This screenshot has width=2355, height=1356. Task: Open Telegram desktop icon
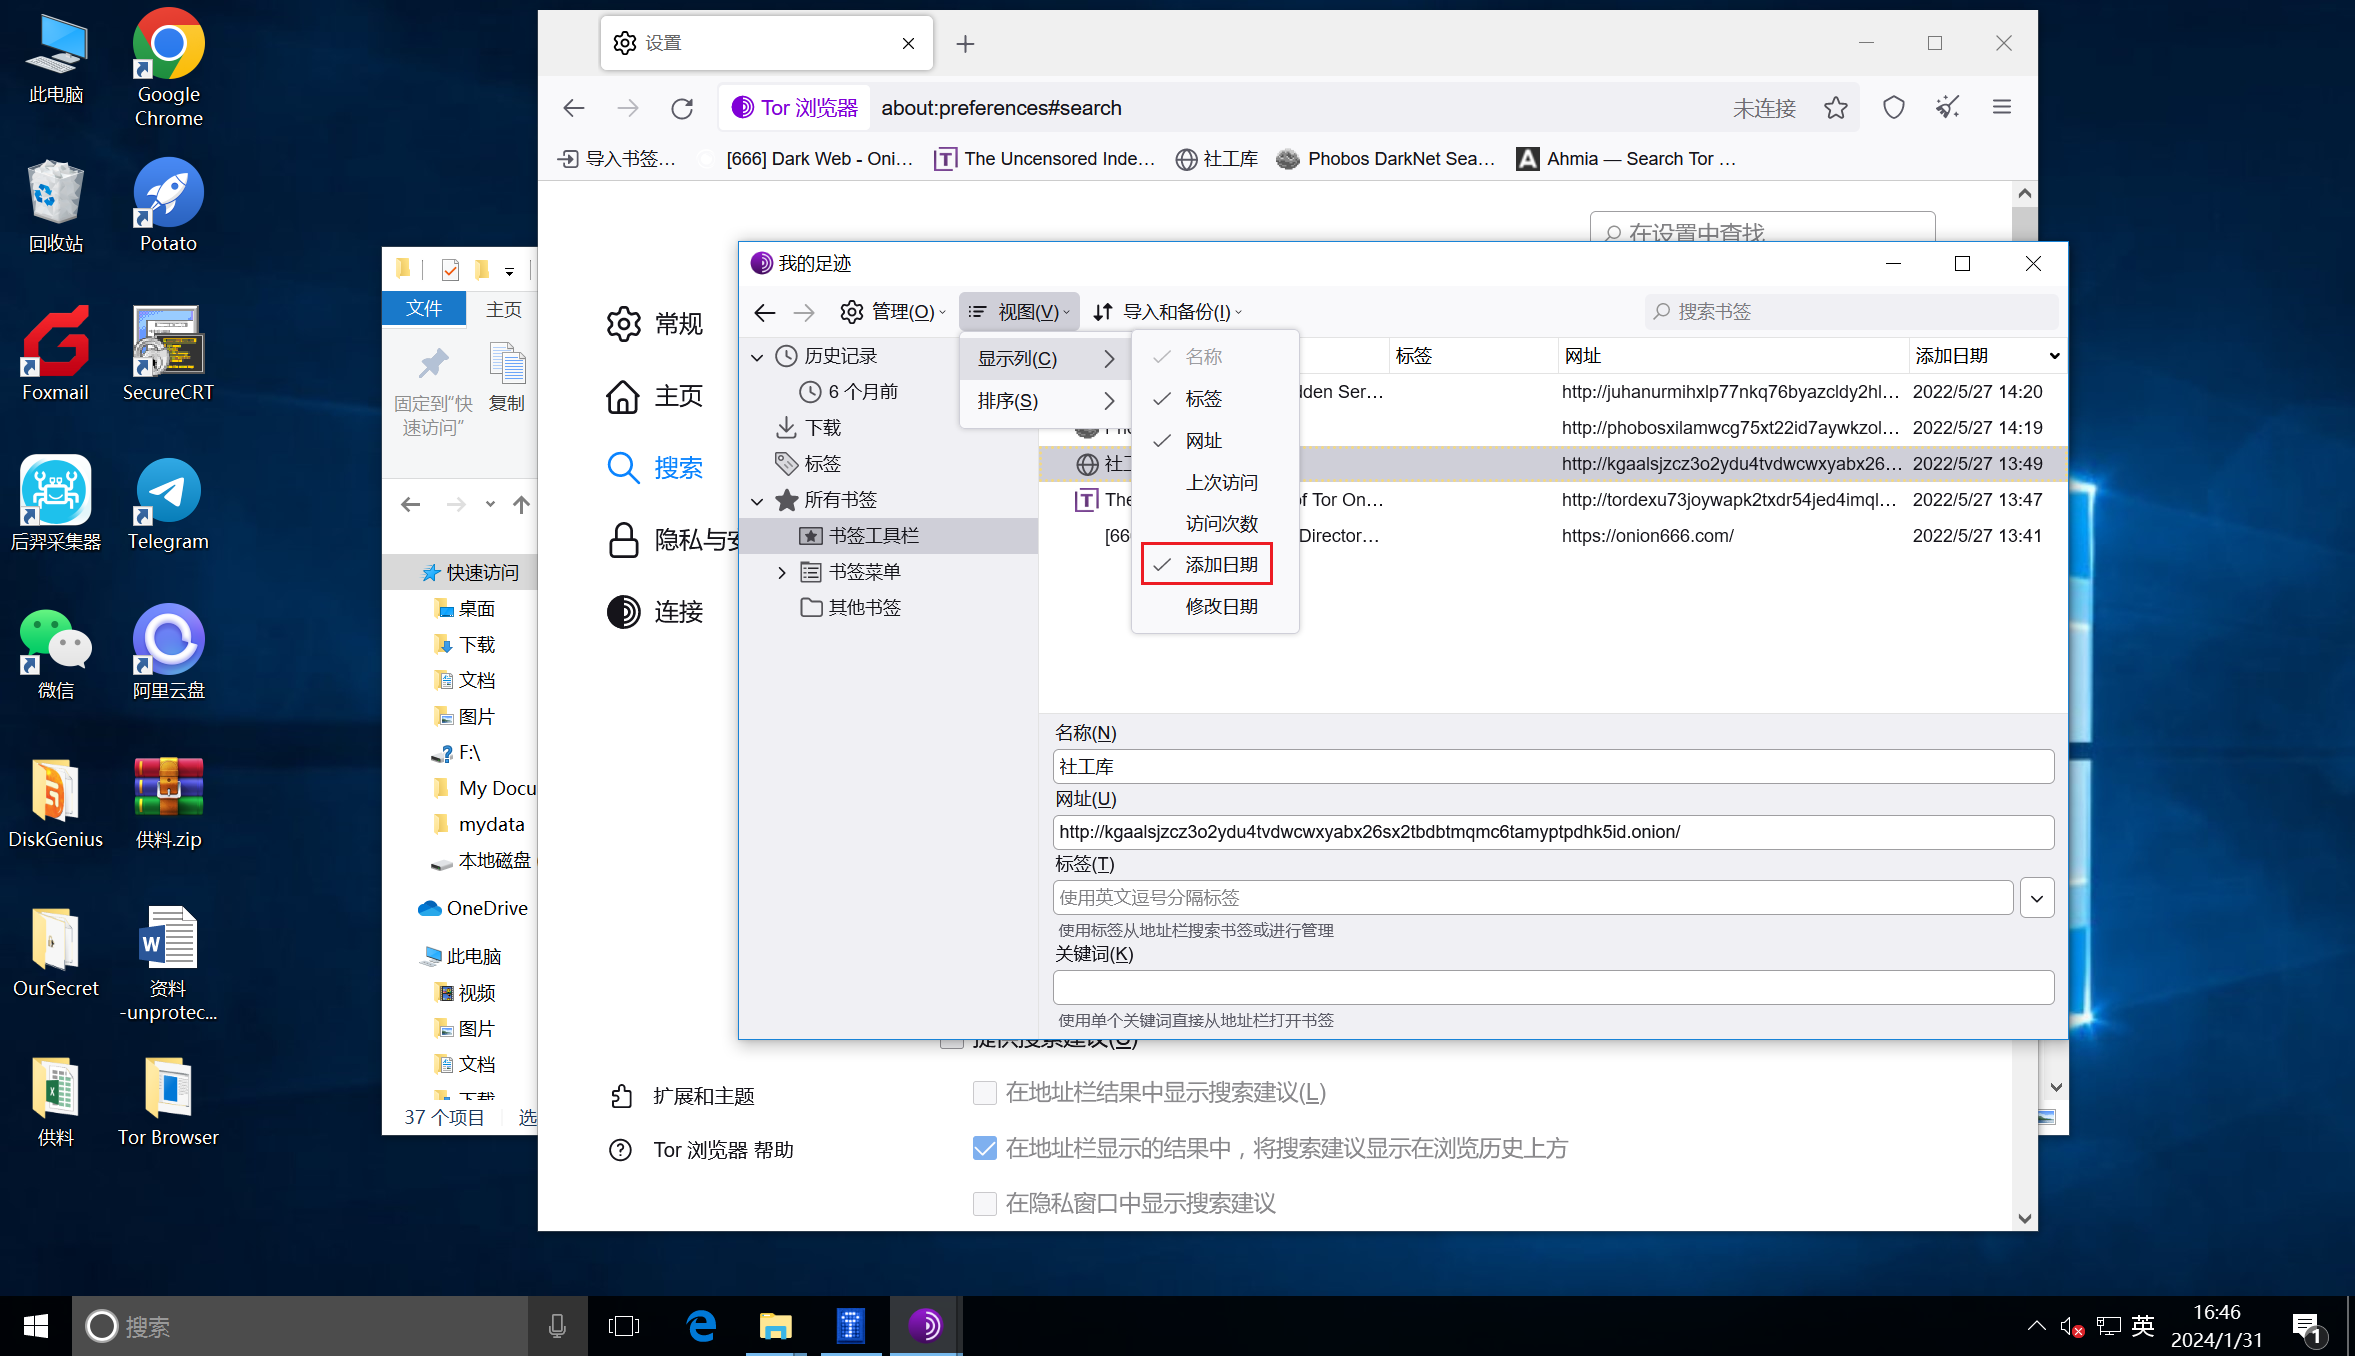pyautogui.click(x=168, y=504)
